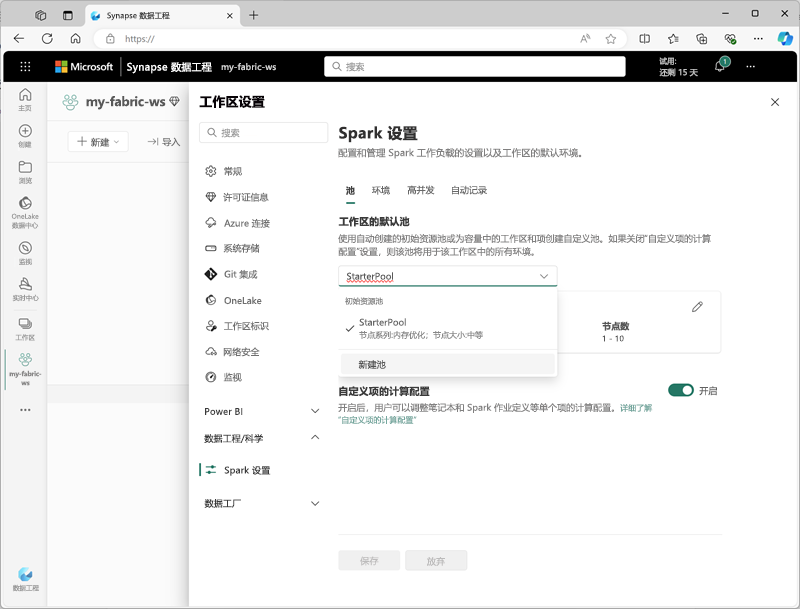Click the 保存 button
The width and height of the screenshot is (800, 609).
tap(368, 560)
